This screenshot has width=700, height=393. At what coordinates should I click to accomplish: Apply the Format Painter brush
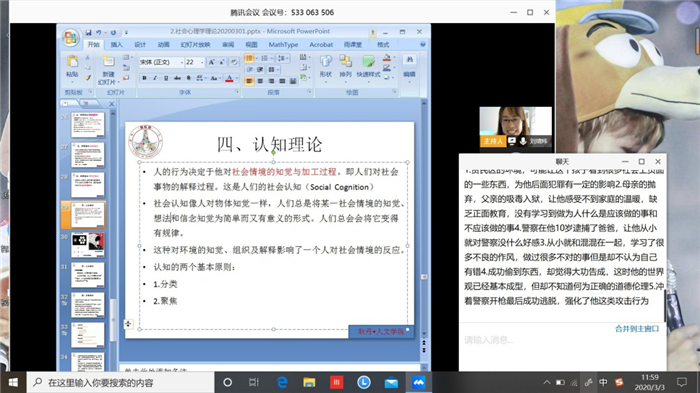pos(88,78)
